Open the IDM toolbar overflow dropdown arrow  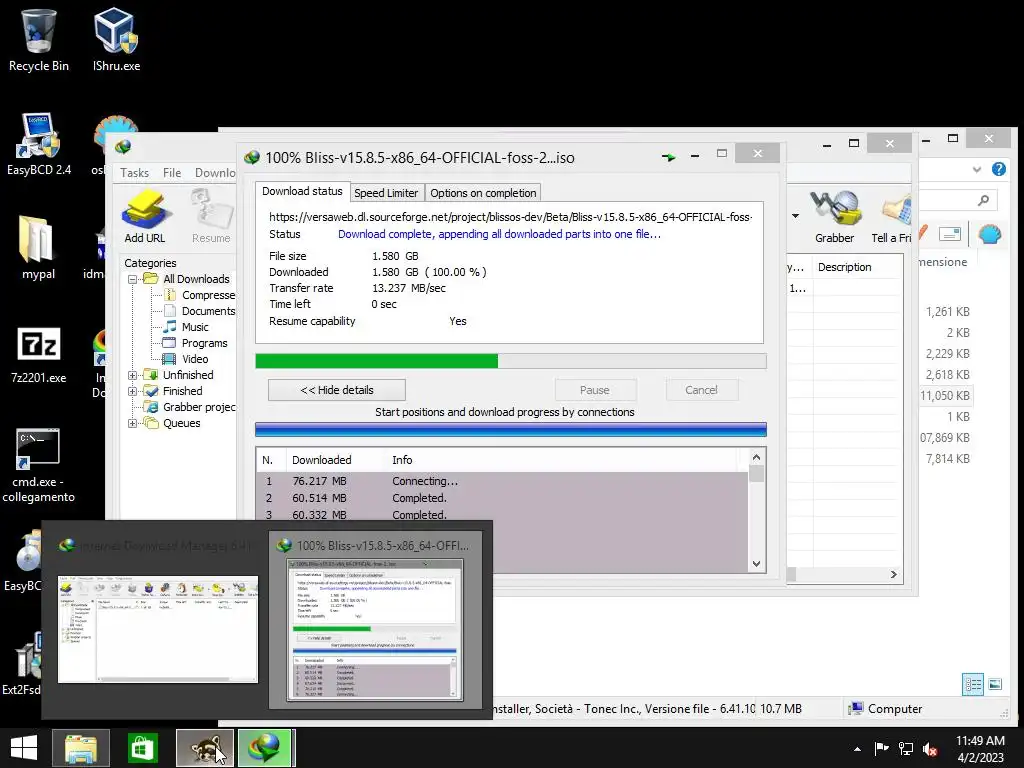point(795,216)
